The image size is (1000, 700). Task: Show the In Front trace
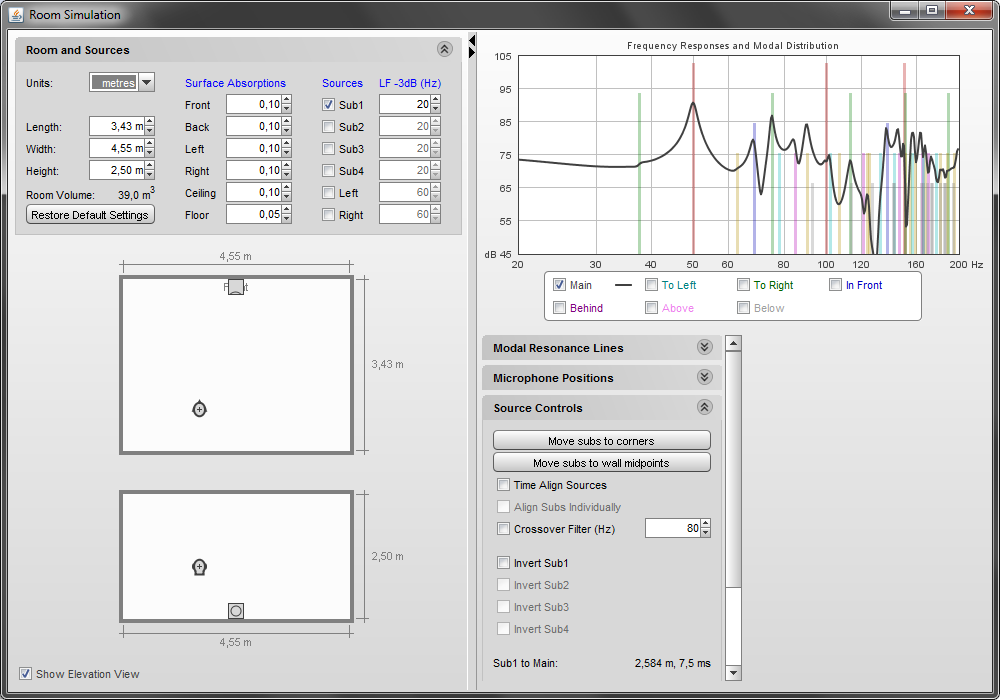pyautogui.click(x=835, y=285)
